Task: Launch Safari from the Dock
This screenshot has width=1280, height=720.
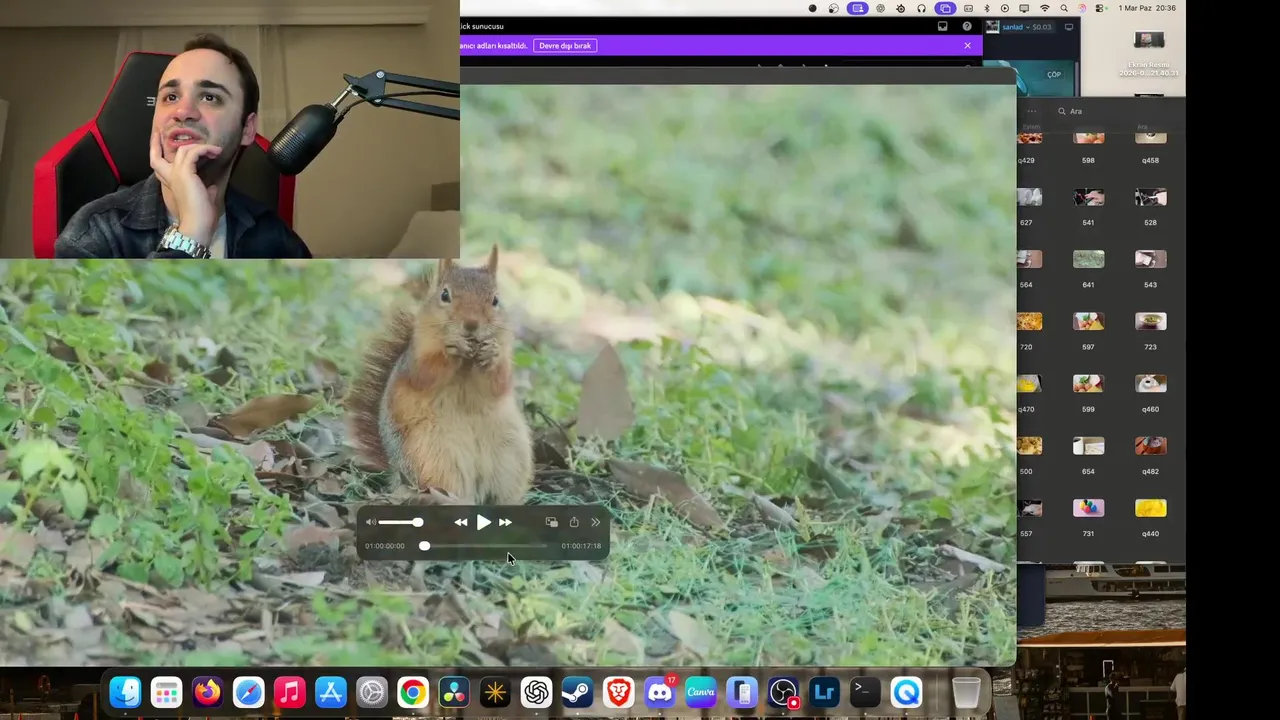Action: tap(248, 692)
